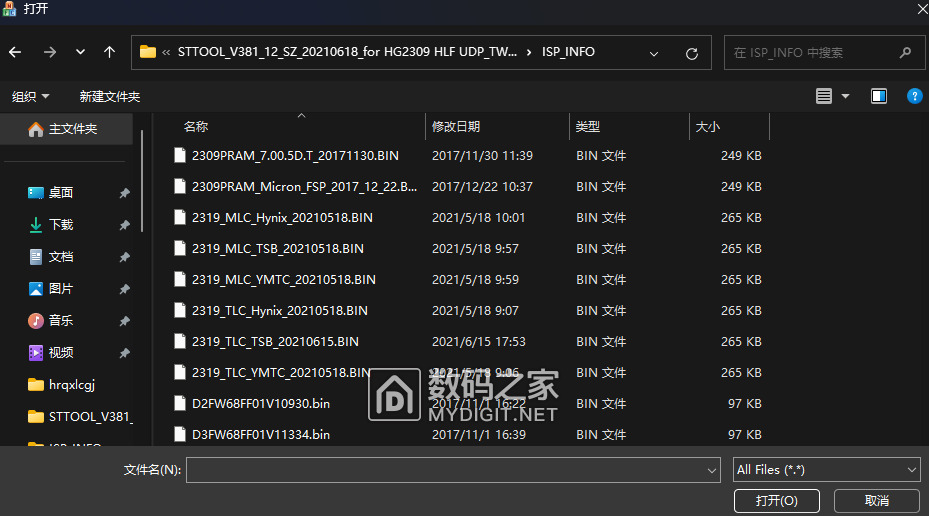Select 主文件夹 in the navigation pane

point(66,129)
